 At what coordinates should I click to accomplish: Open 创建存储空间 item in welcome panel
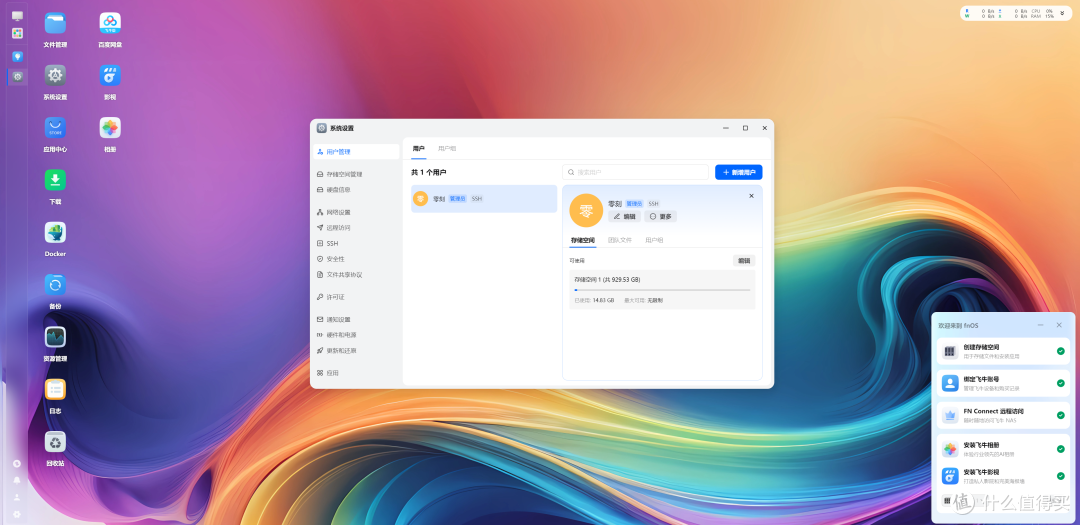1002,351
